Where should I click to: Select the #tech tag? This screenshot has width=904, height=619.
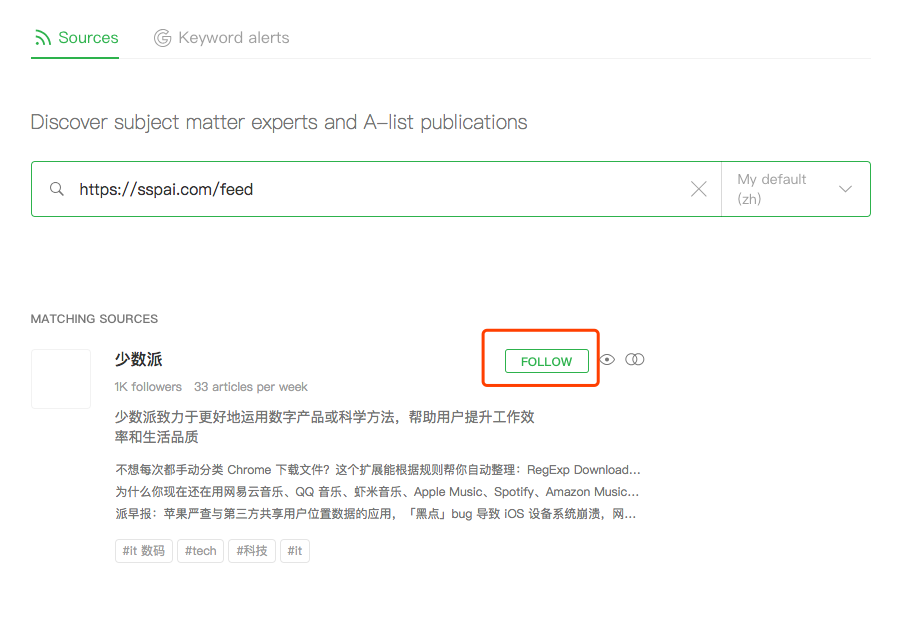200,551
